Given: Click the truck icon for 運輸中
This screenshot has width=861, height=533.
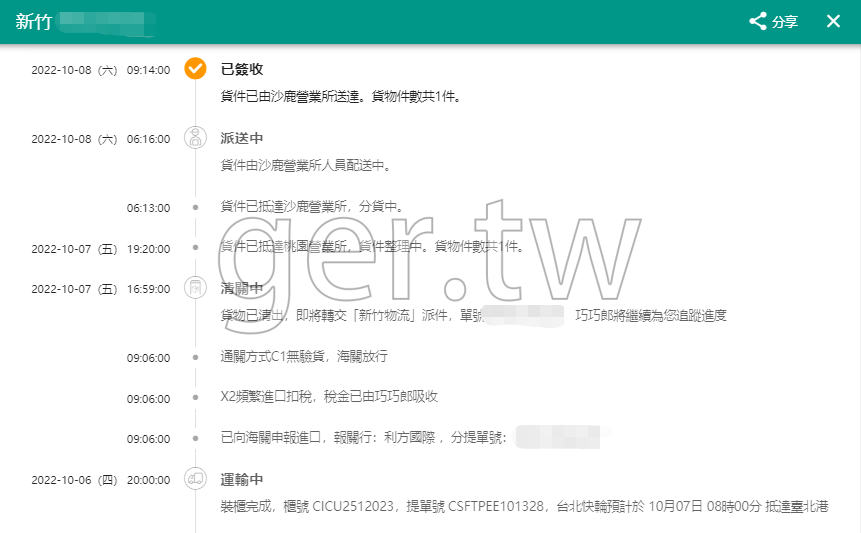Looking at the screenshot, I should [195, 479].
